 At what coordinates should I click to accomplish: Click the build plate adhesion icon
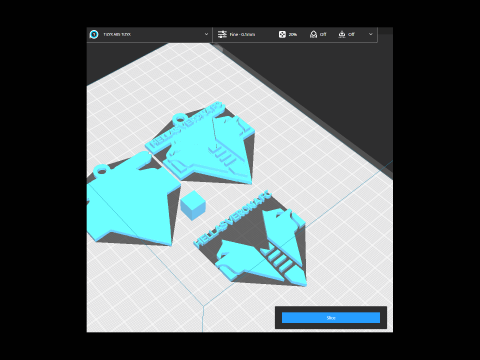pos(342,34)
